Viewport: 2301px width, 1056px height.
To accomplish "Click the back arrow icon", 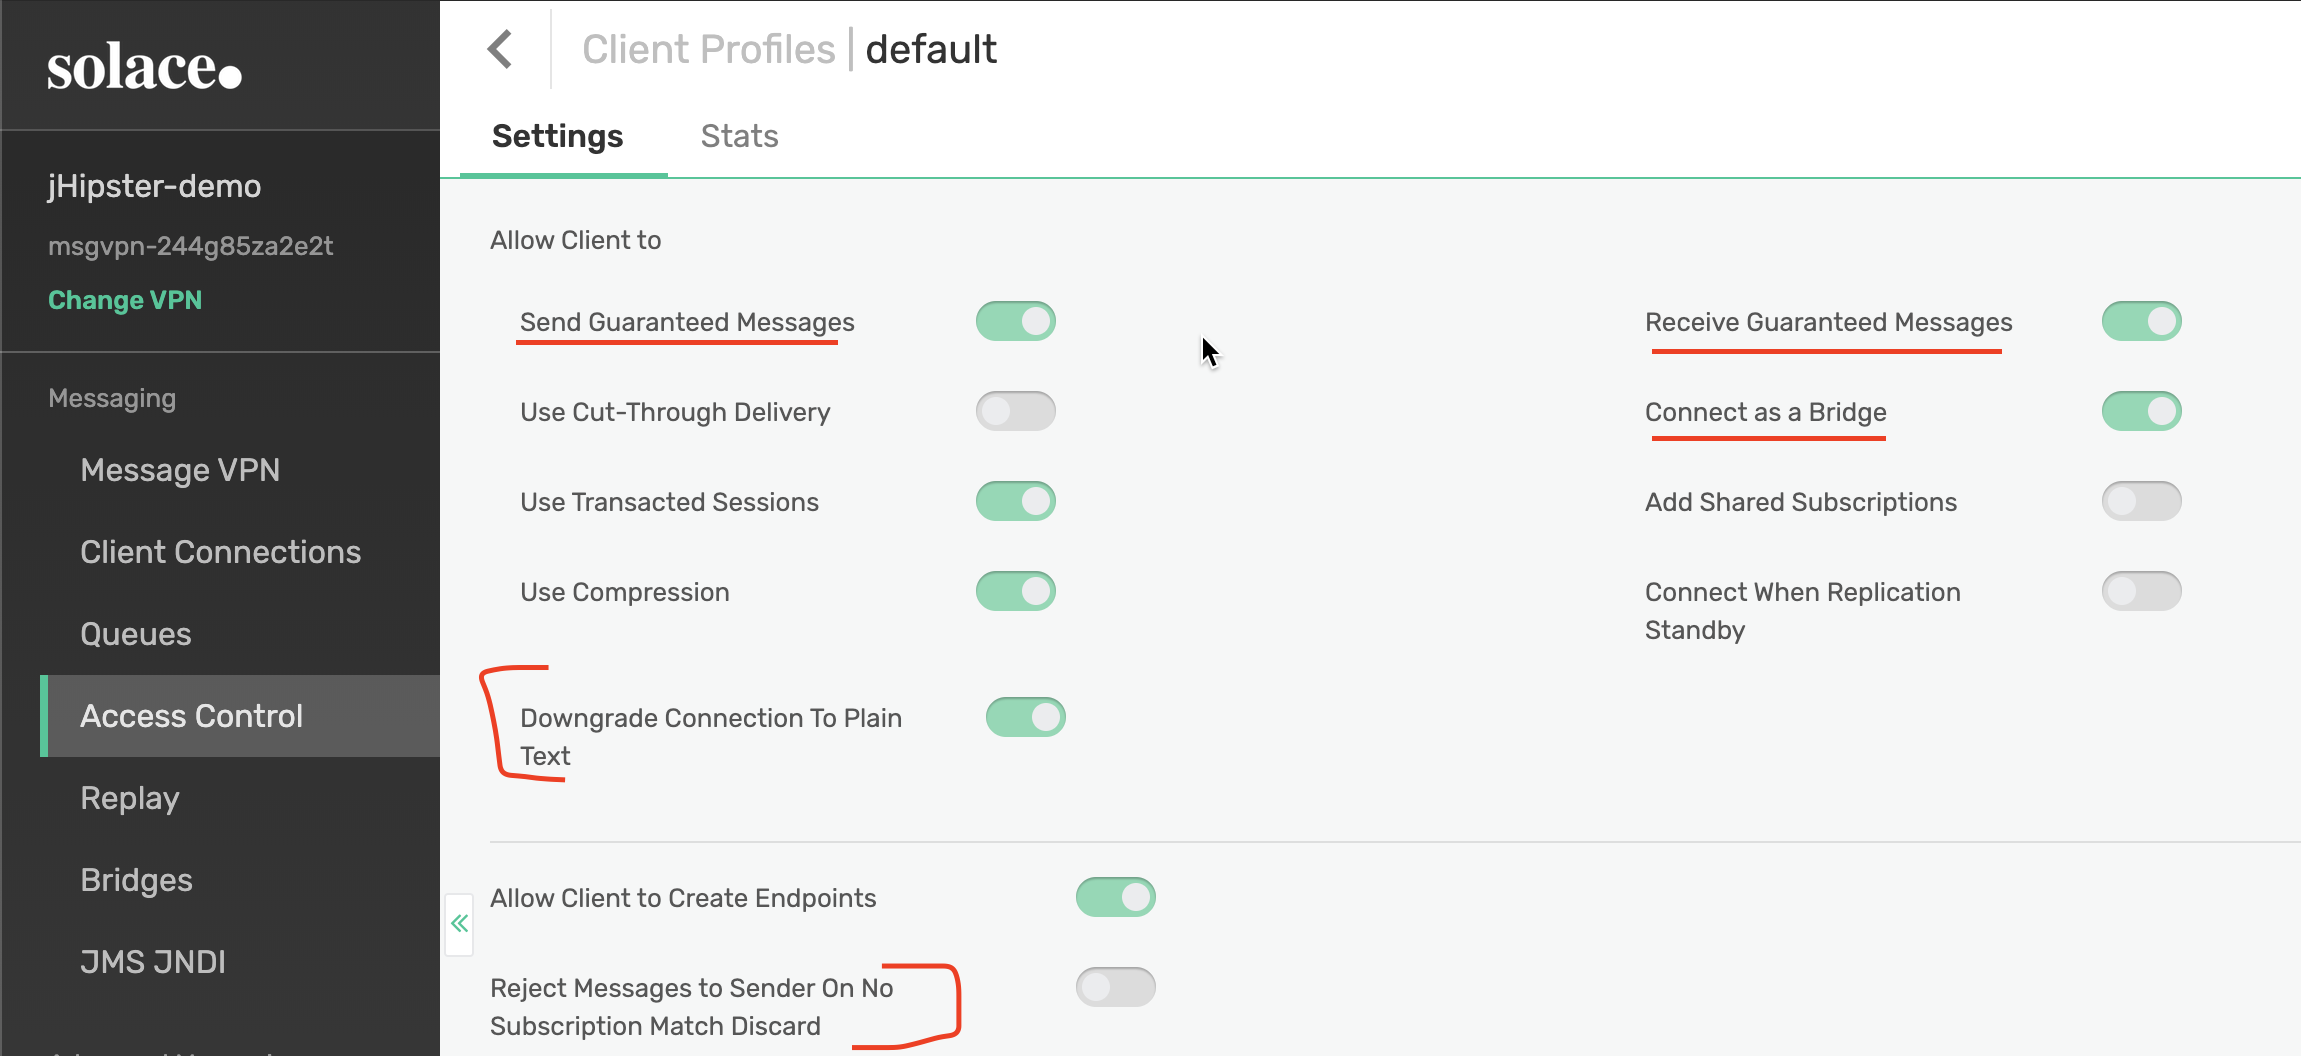I will click(x=500, y=49).
